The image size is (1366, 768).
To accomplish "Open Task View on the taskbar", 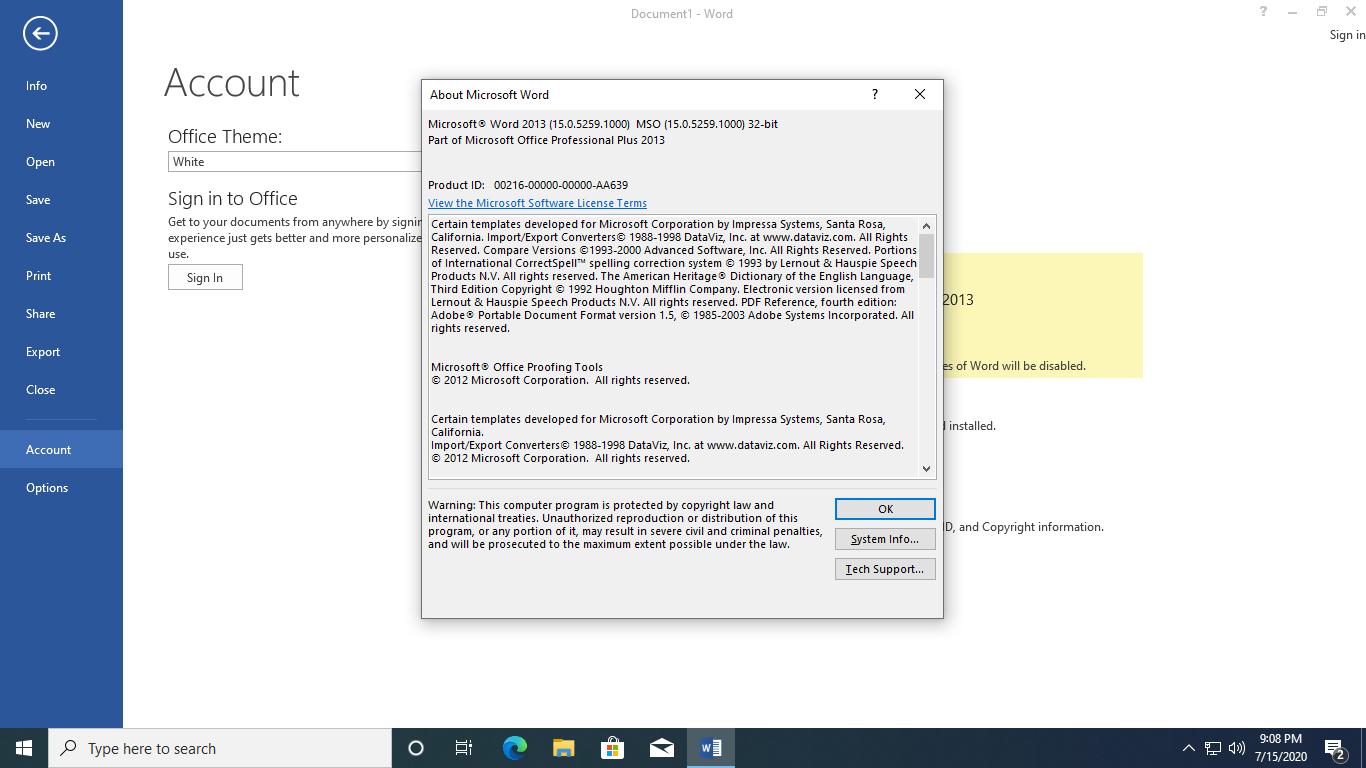I will pos(464,748).
